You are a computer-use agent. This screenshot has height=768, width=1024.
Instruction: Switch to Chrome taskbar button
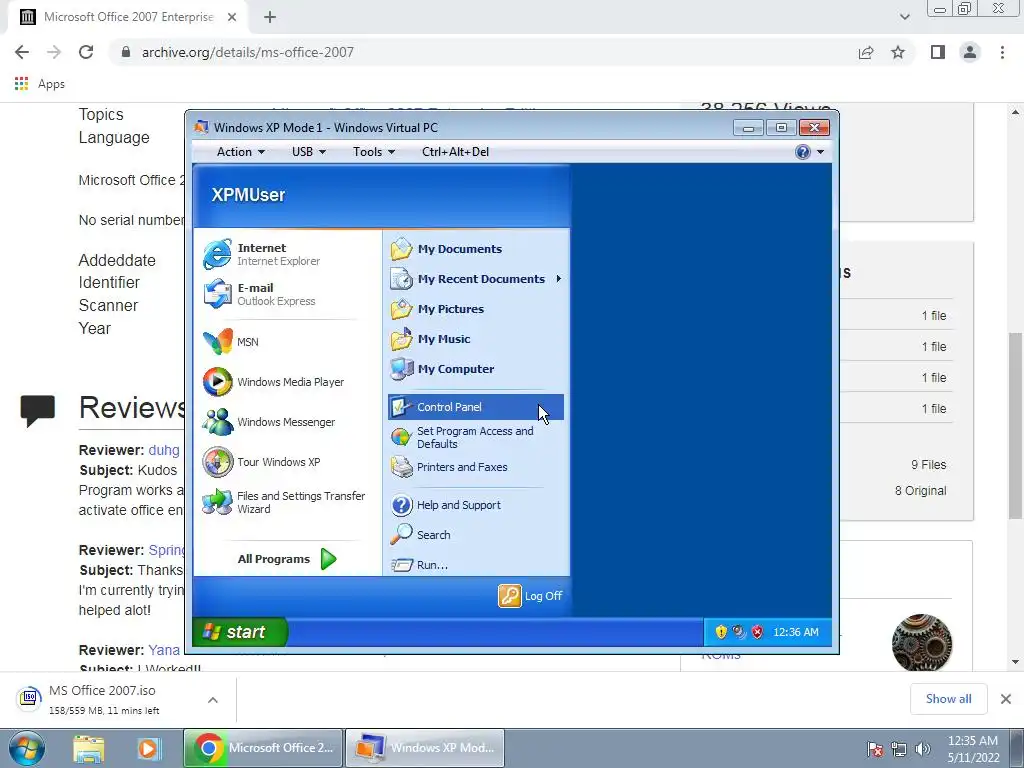point(263,748)
